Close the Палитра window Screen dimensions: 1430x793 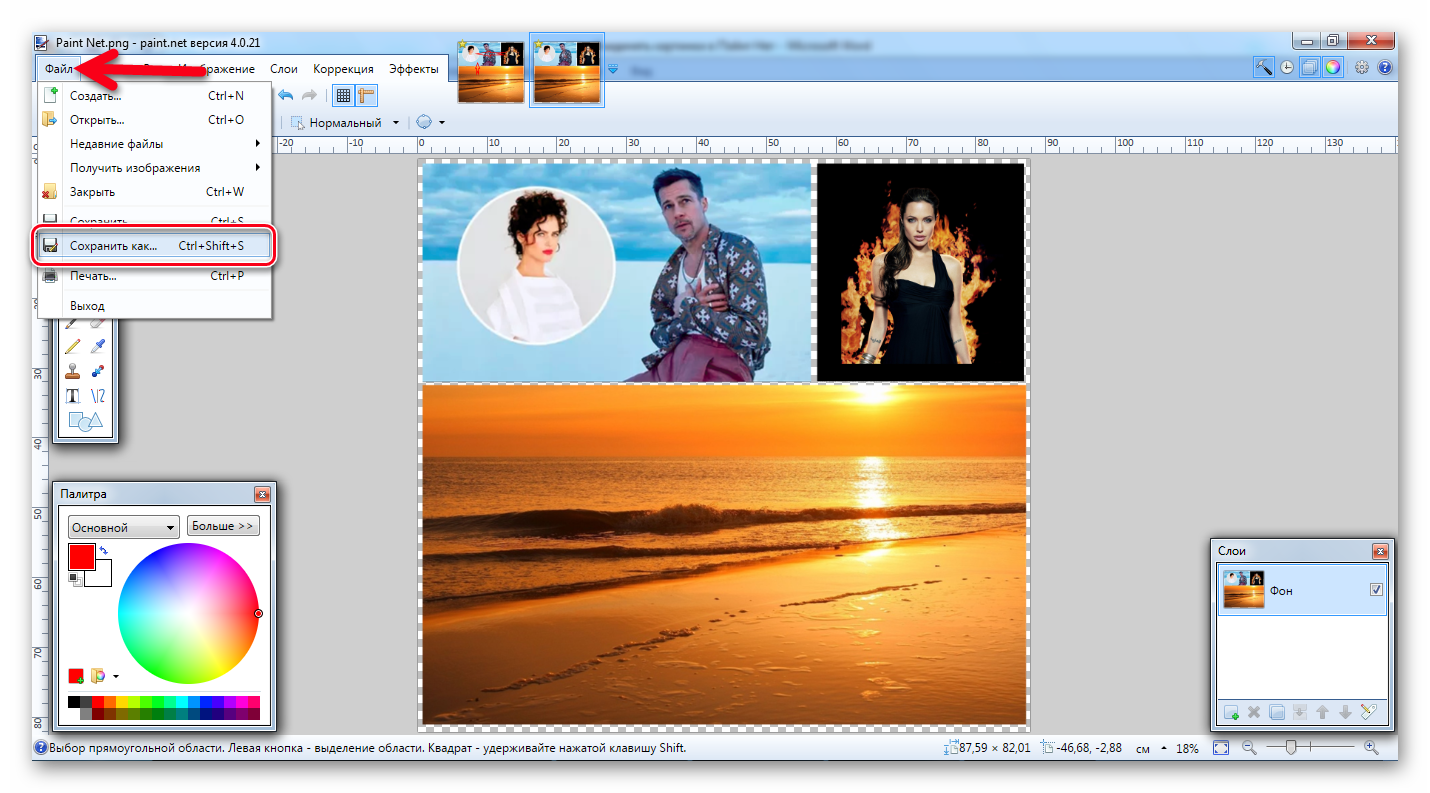(x=262, y=494)
